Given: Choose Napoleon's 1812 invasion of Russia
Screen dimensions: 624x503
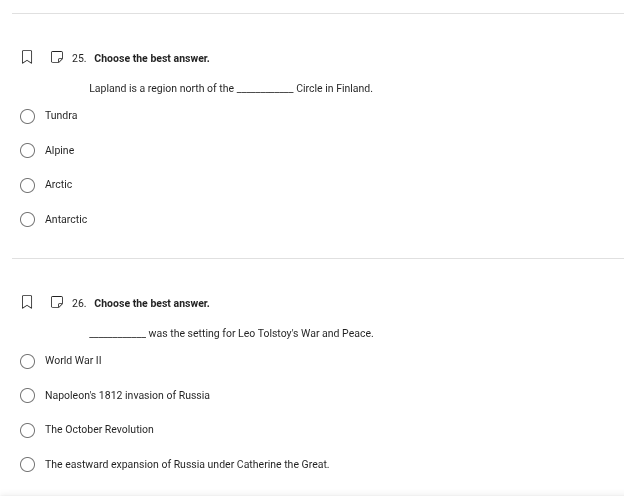Looking at the screenshot, I should 28,396.
